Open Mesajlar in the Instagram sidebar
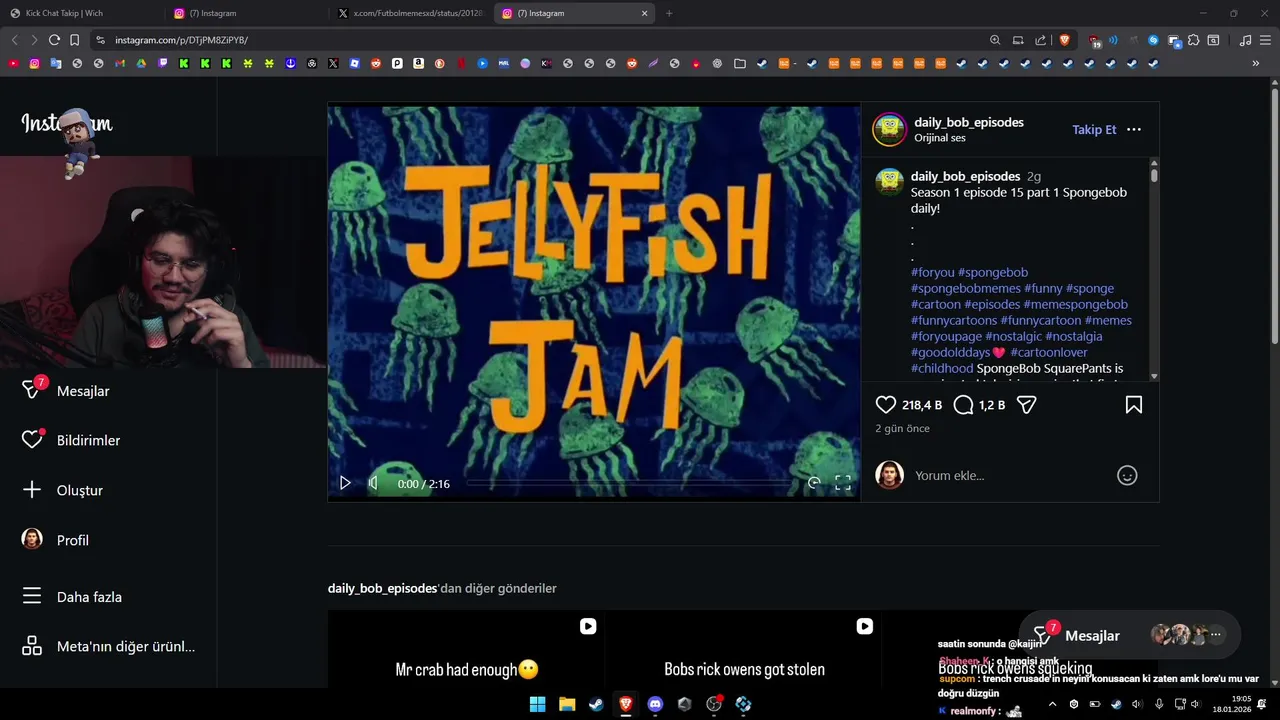This screenshot has height=720, width=1280. 66,391
